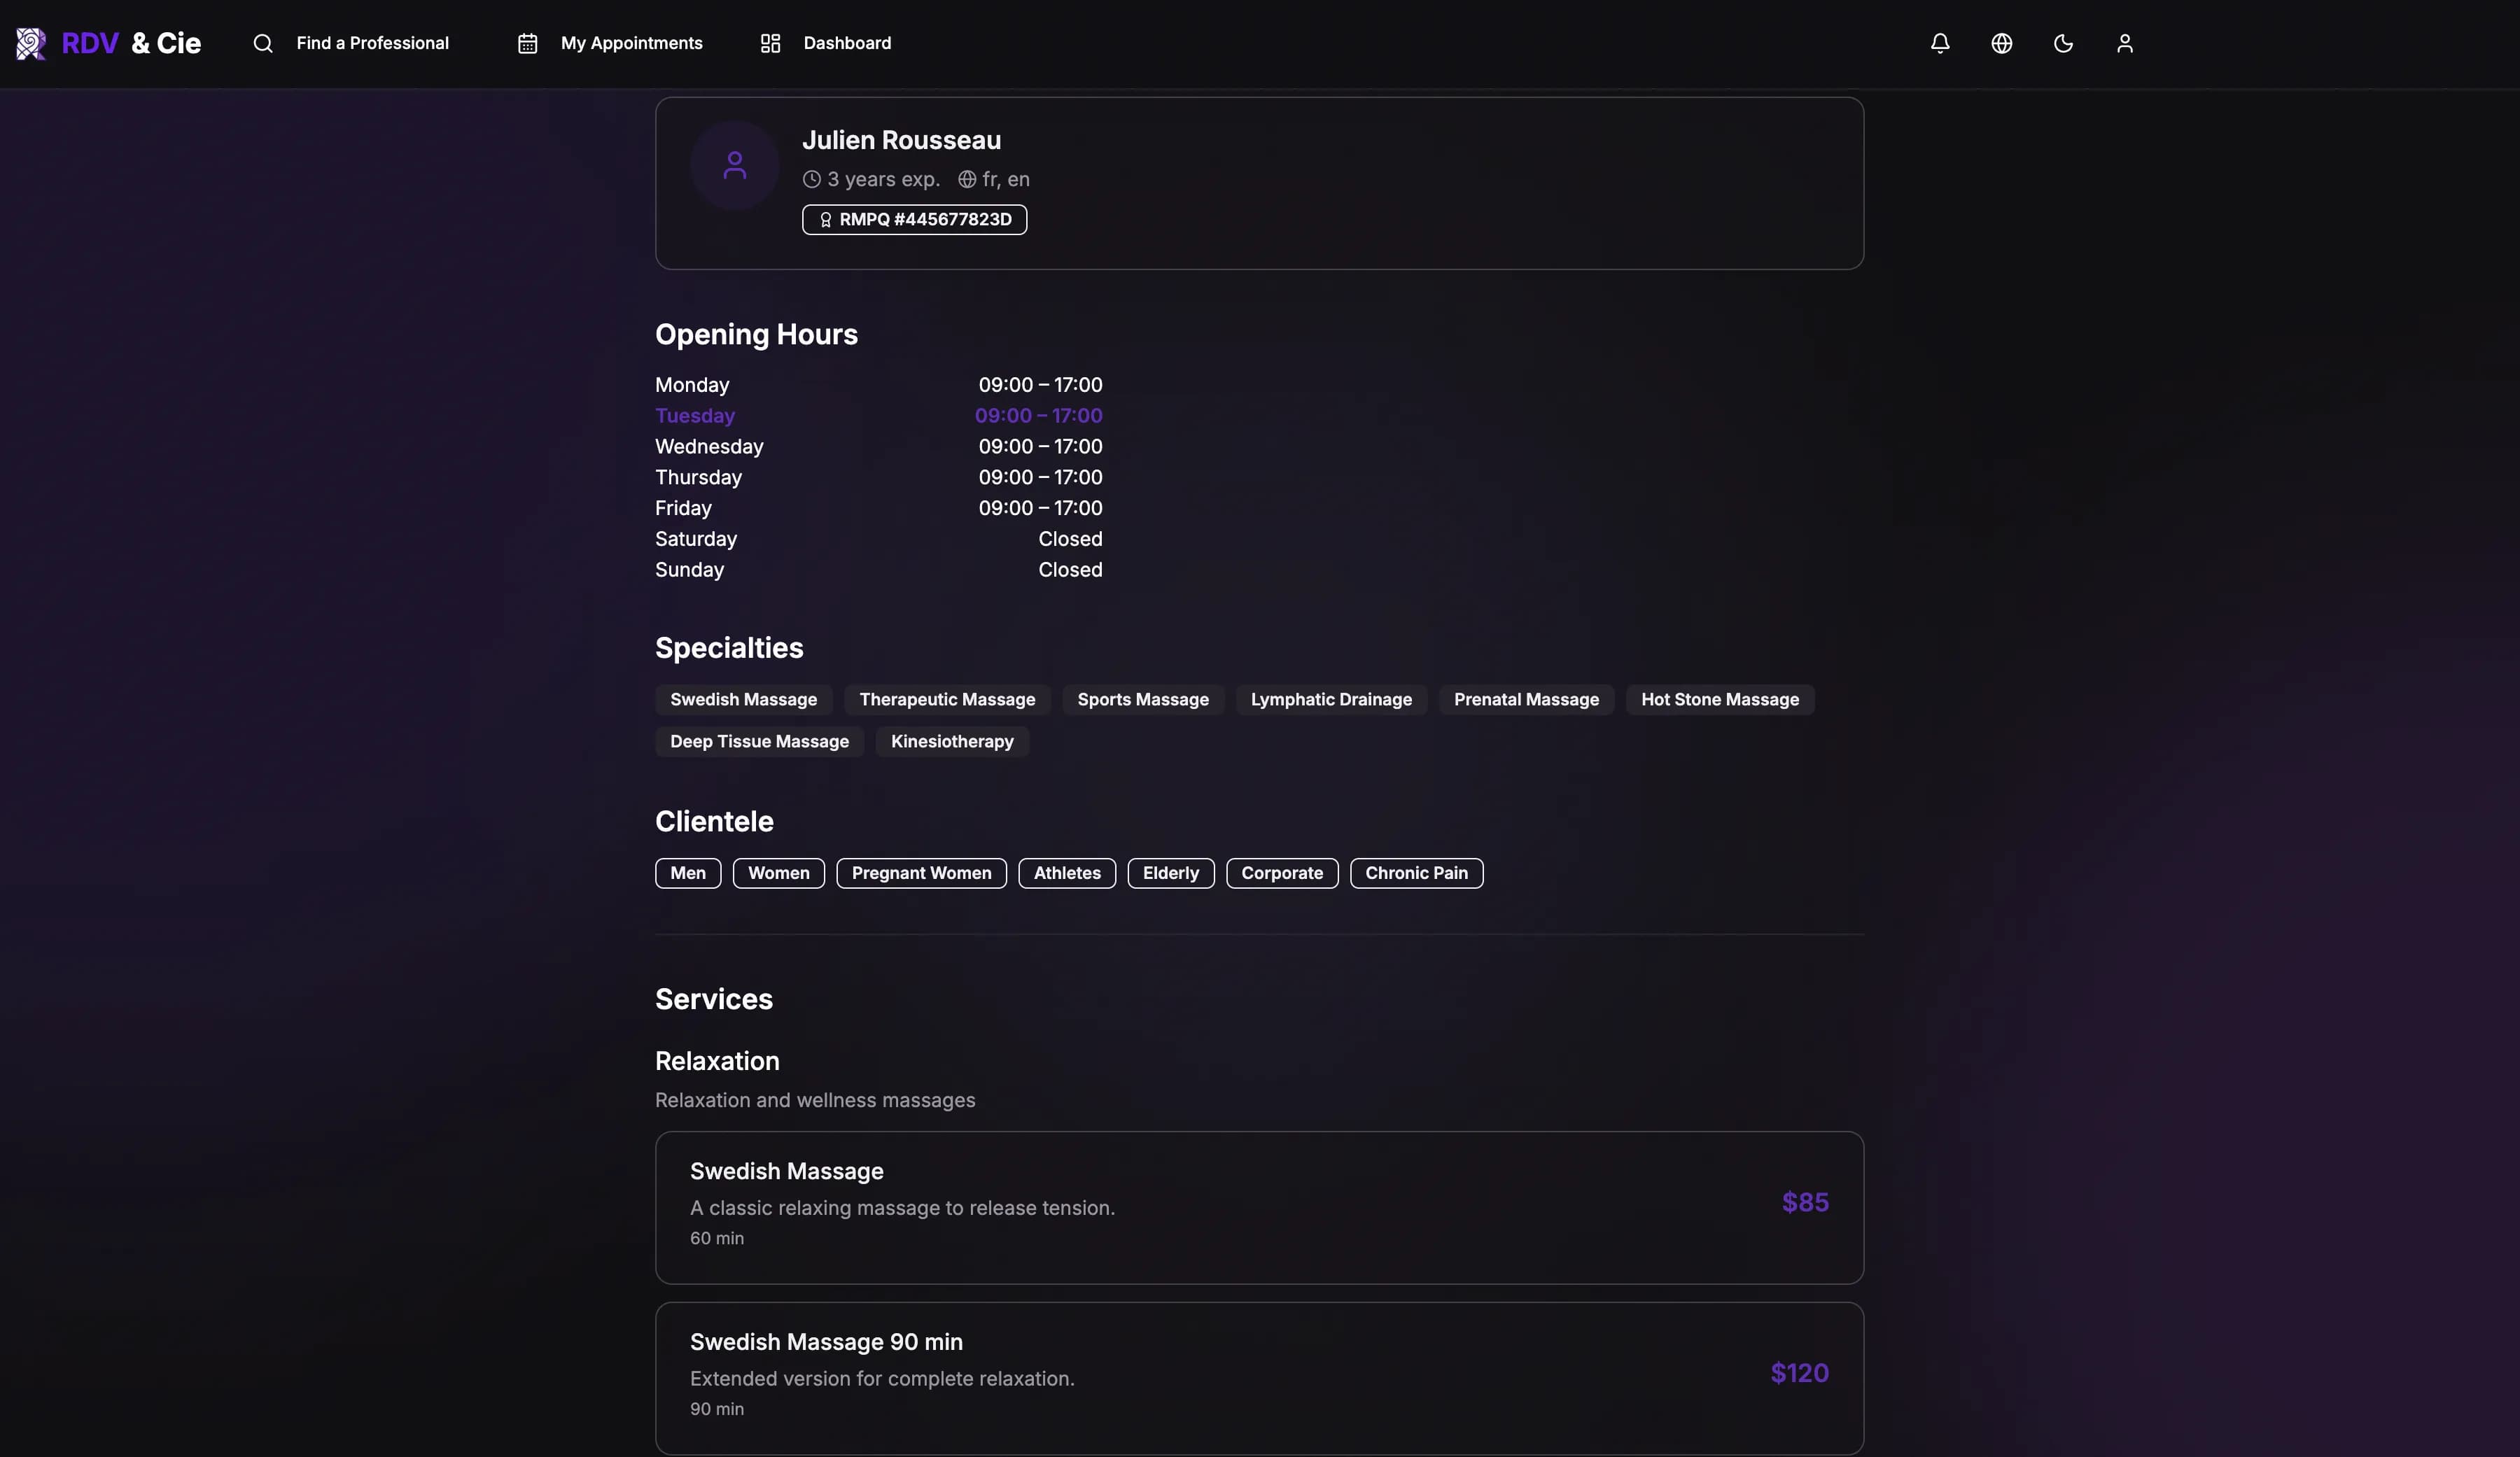Screen dimensions: 2520x1457
Task: Click Julien Rousseau's avatar placeholder
Action: 734,165
